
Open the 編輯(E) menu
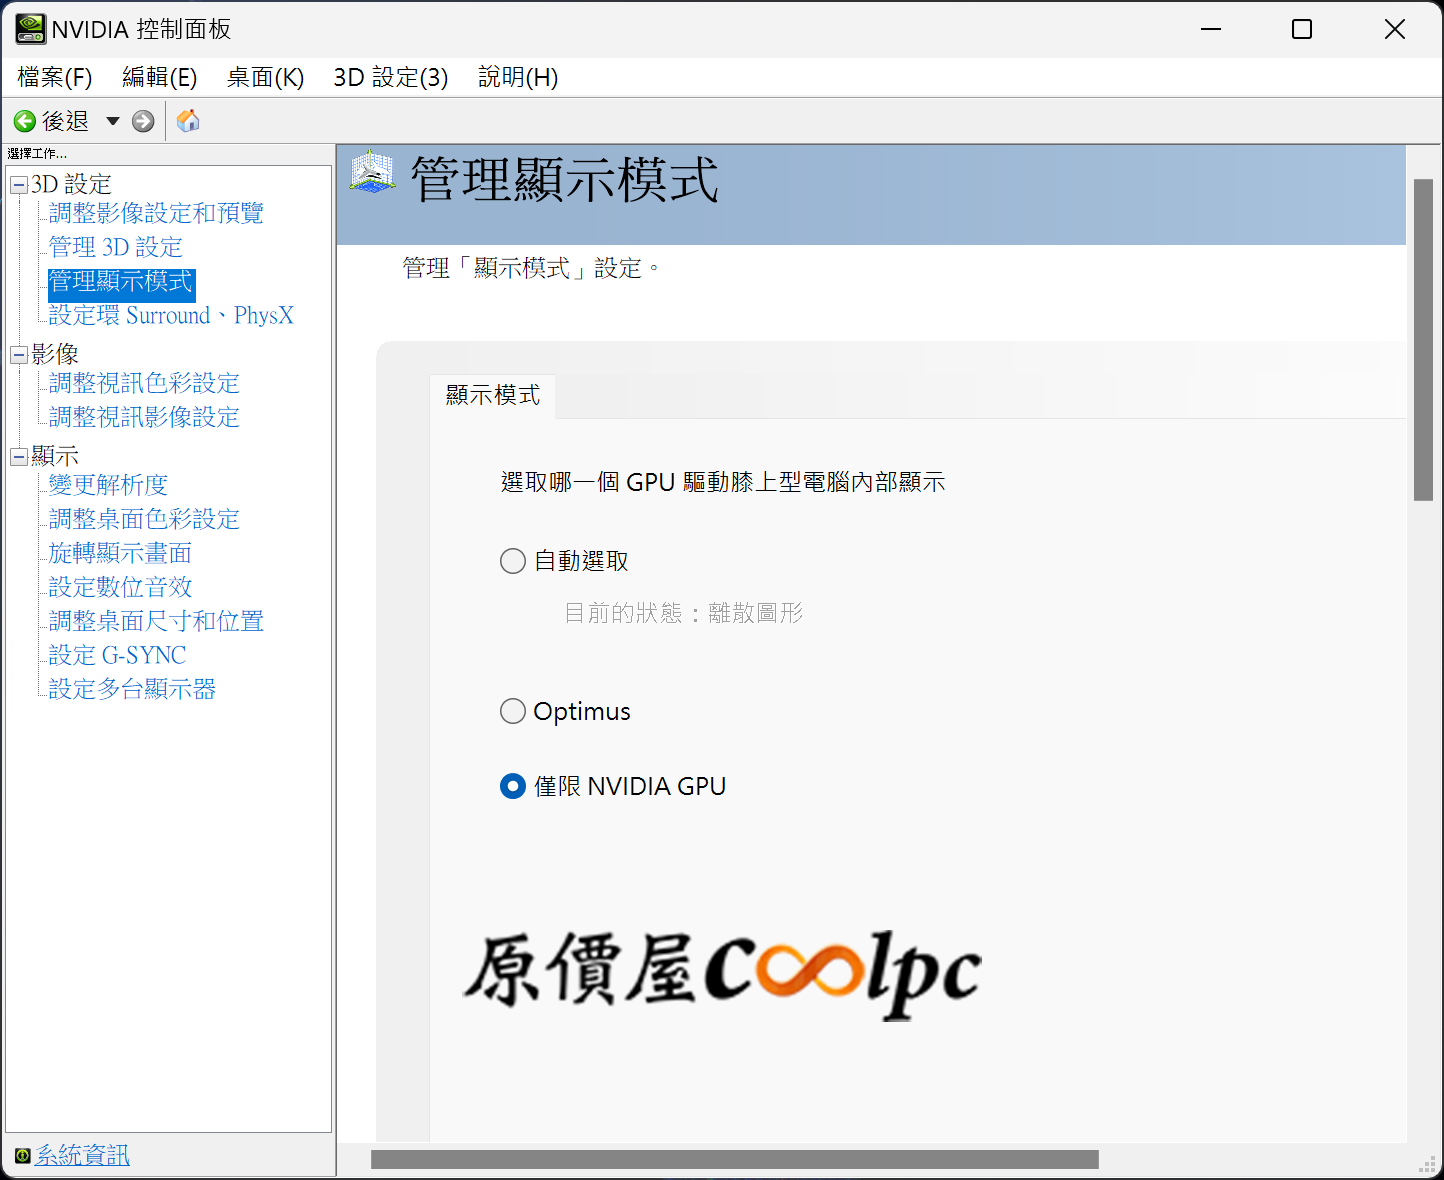coord(159,77)
